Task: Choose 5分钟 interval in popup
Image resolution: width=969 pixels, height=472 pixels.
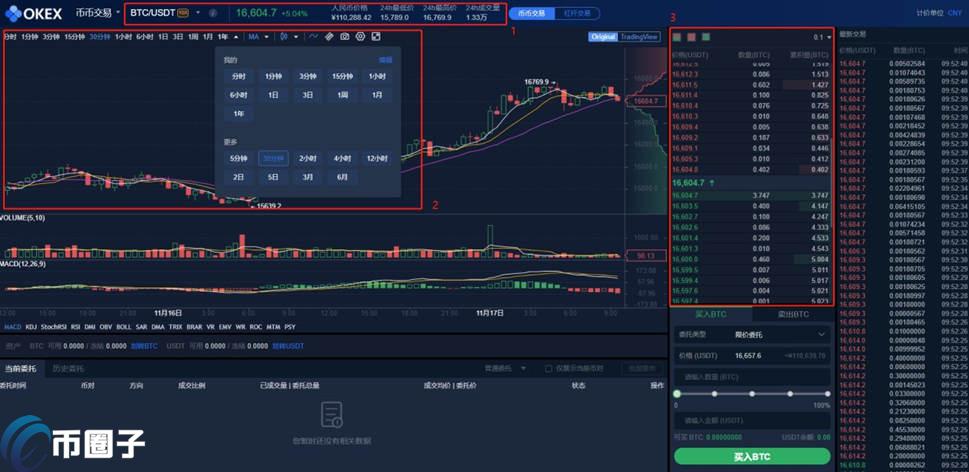Action: pyautogui.click(x=239, y=159)
